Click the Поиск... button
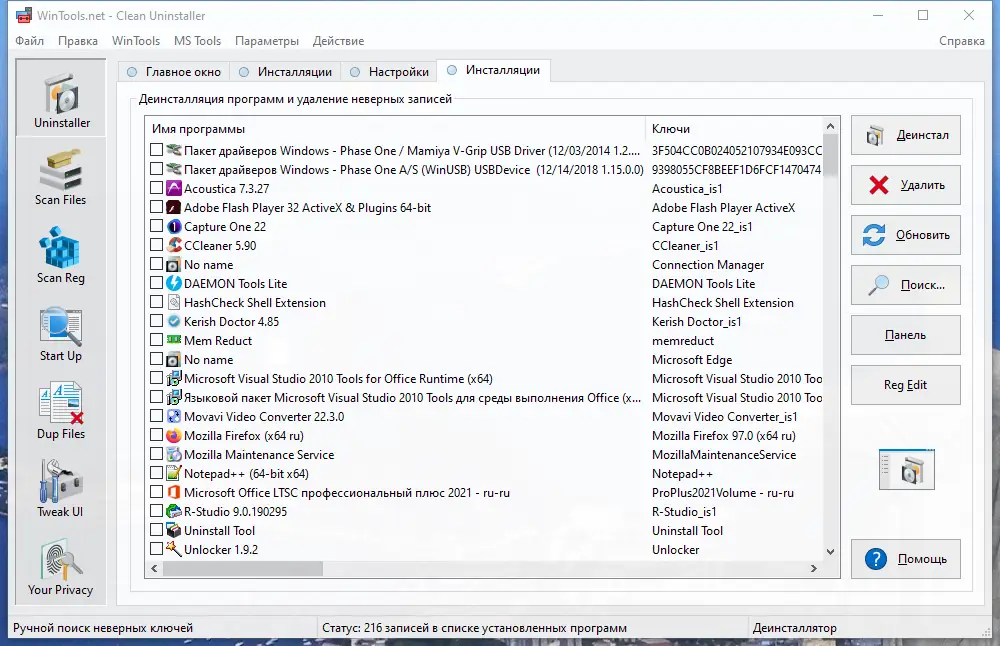 pos(906,285)
